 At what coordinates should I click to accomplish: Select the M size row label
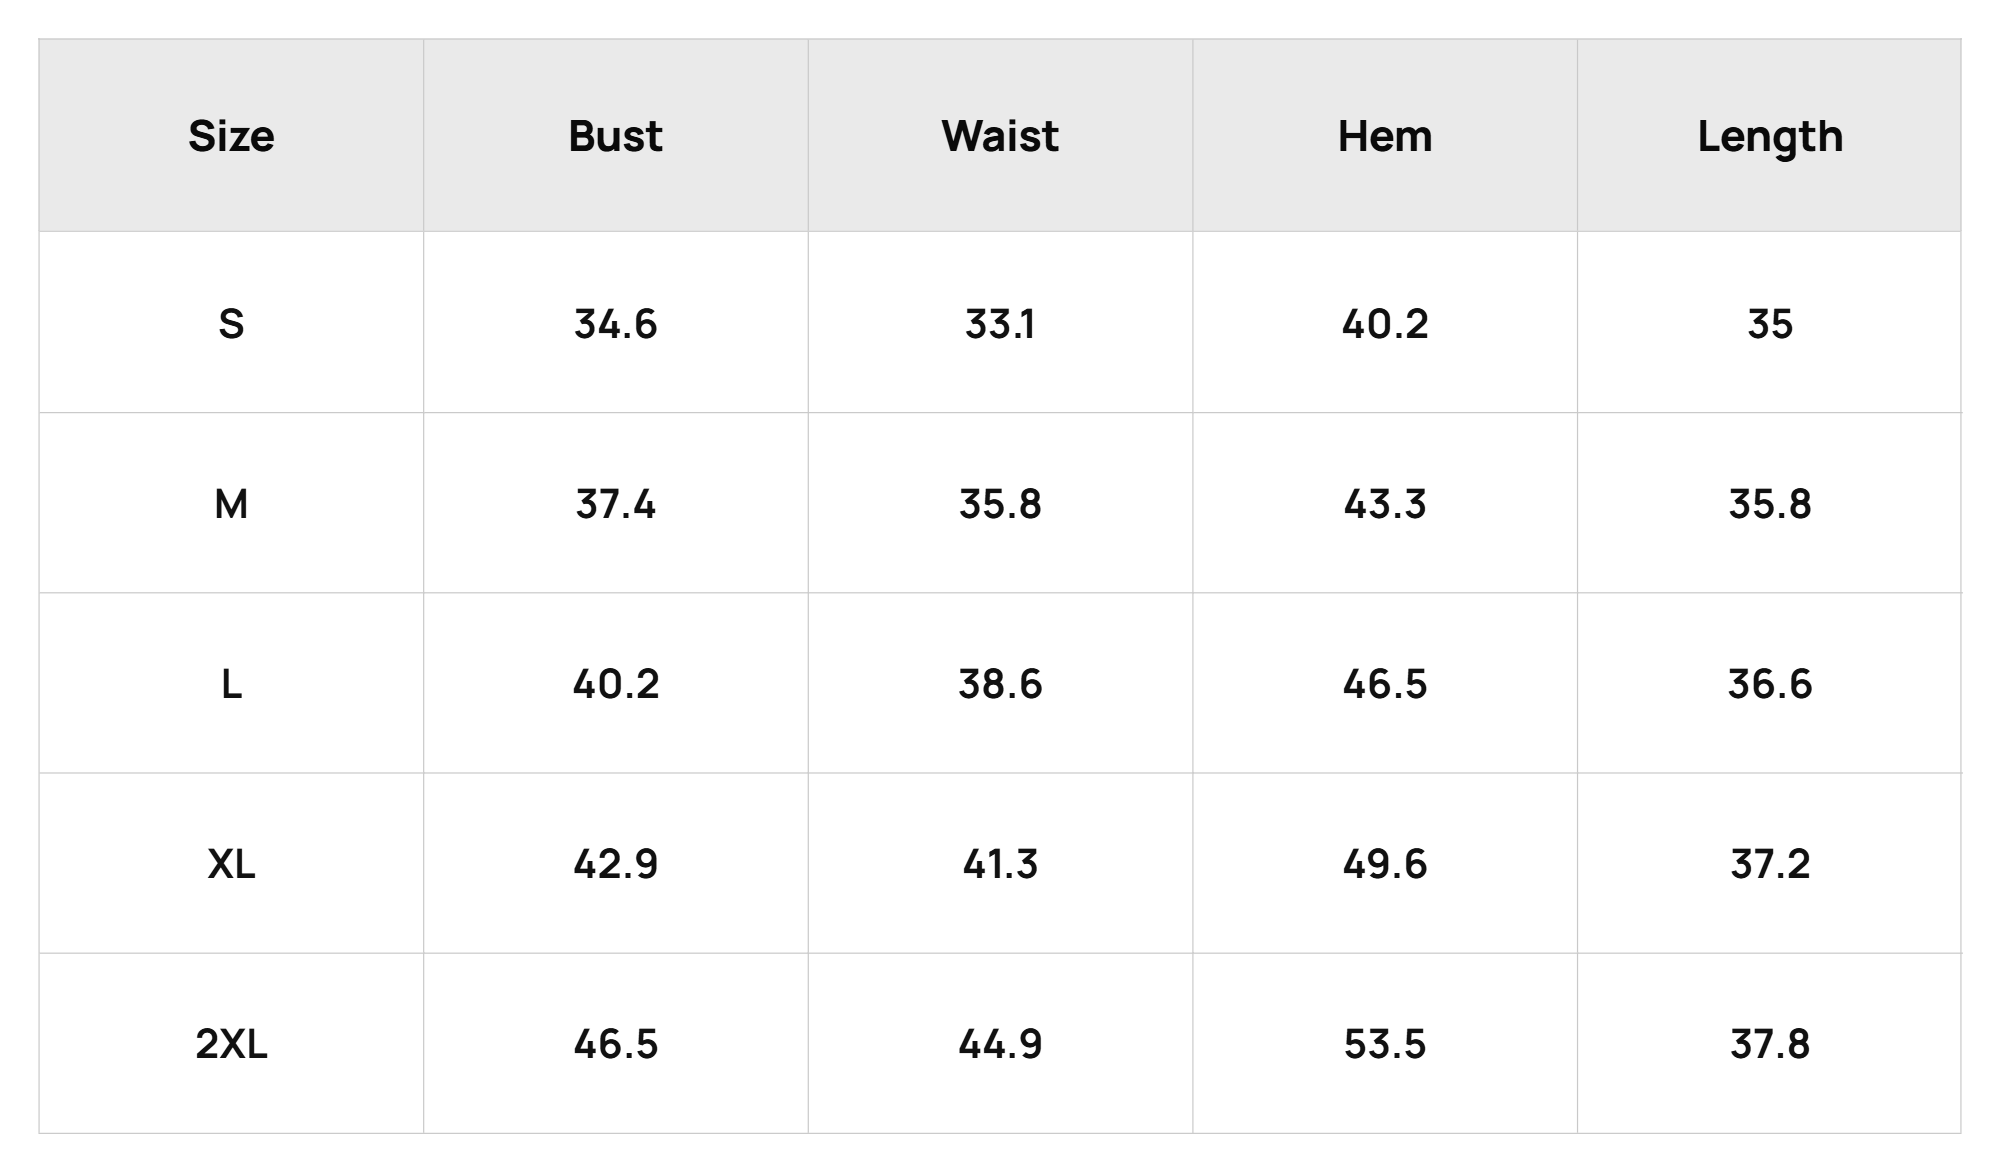[231, 504]
